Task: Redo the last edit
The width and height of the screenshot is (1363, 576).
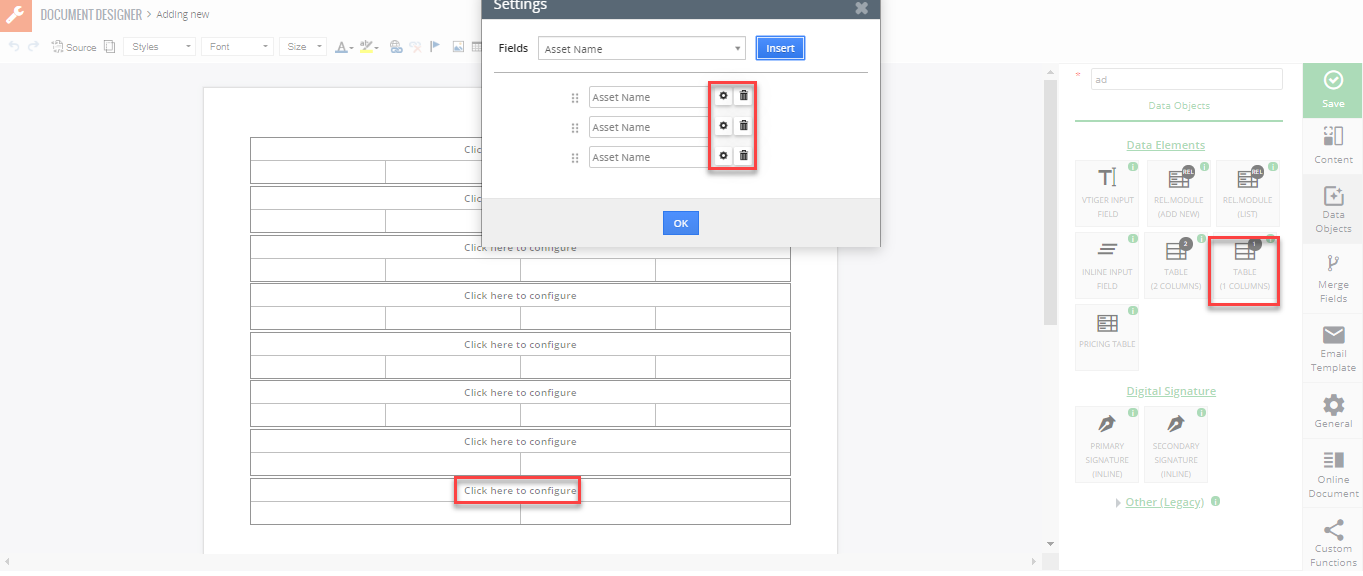Action: point(33,47)
